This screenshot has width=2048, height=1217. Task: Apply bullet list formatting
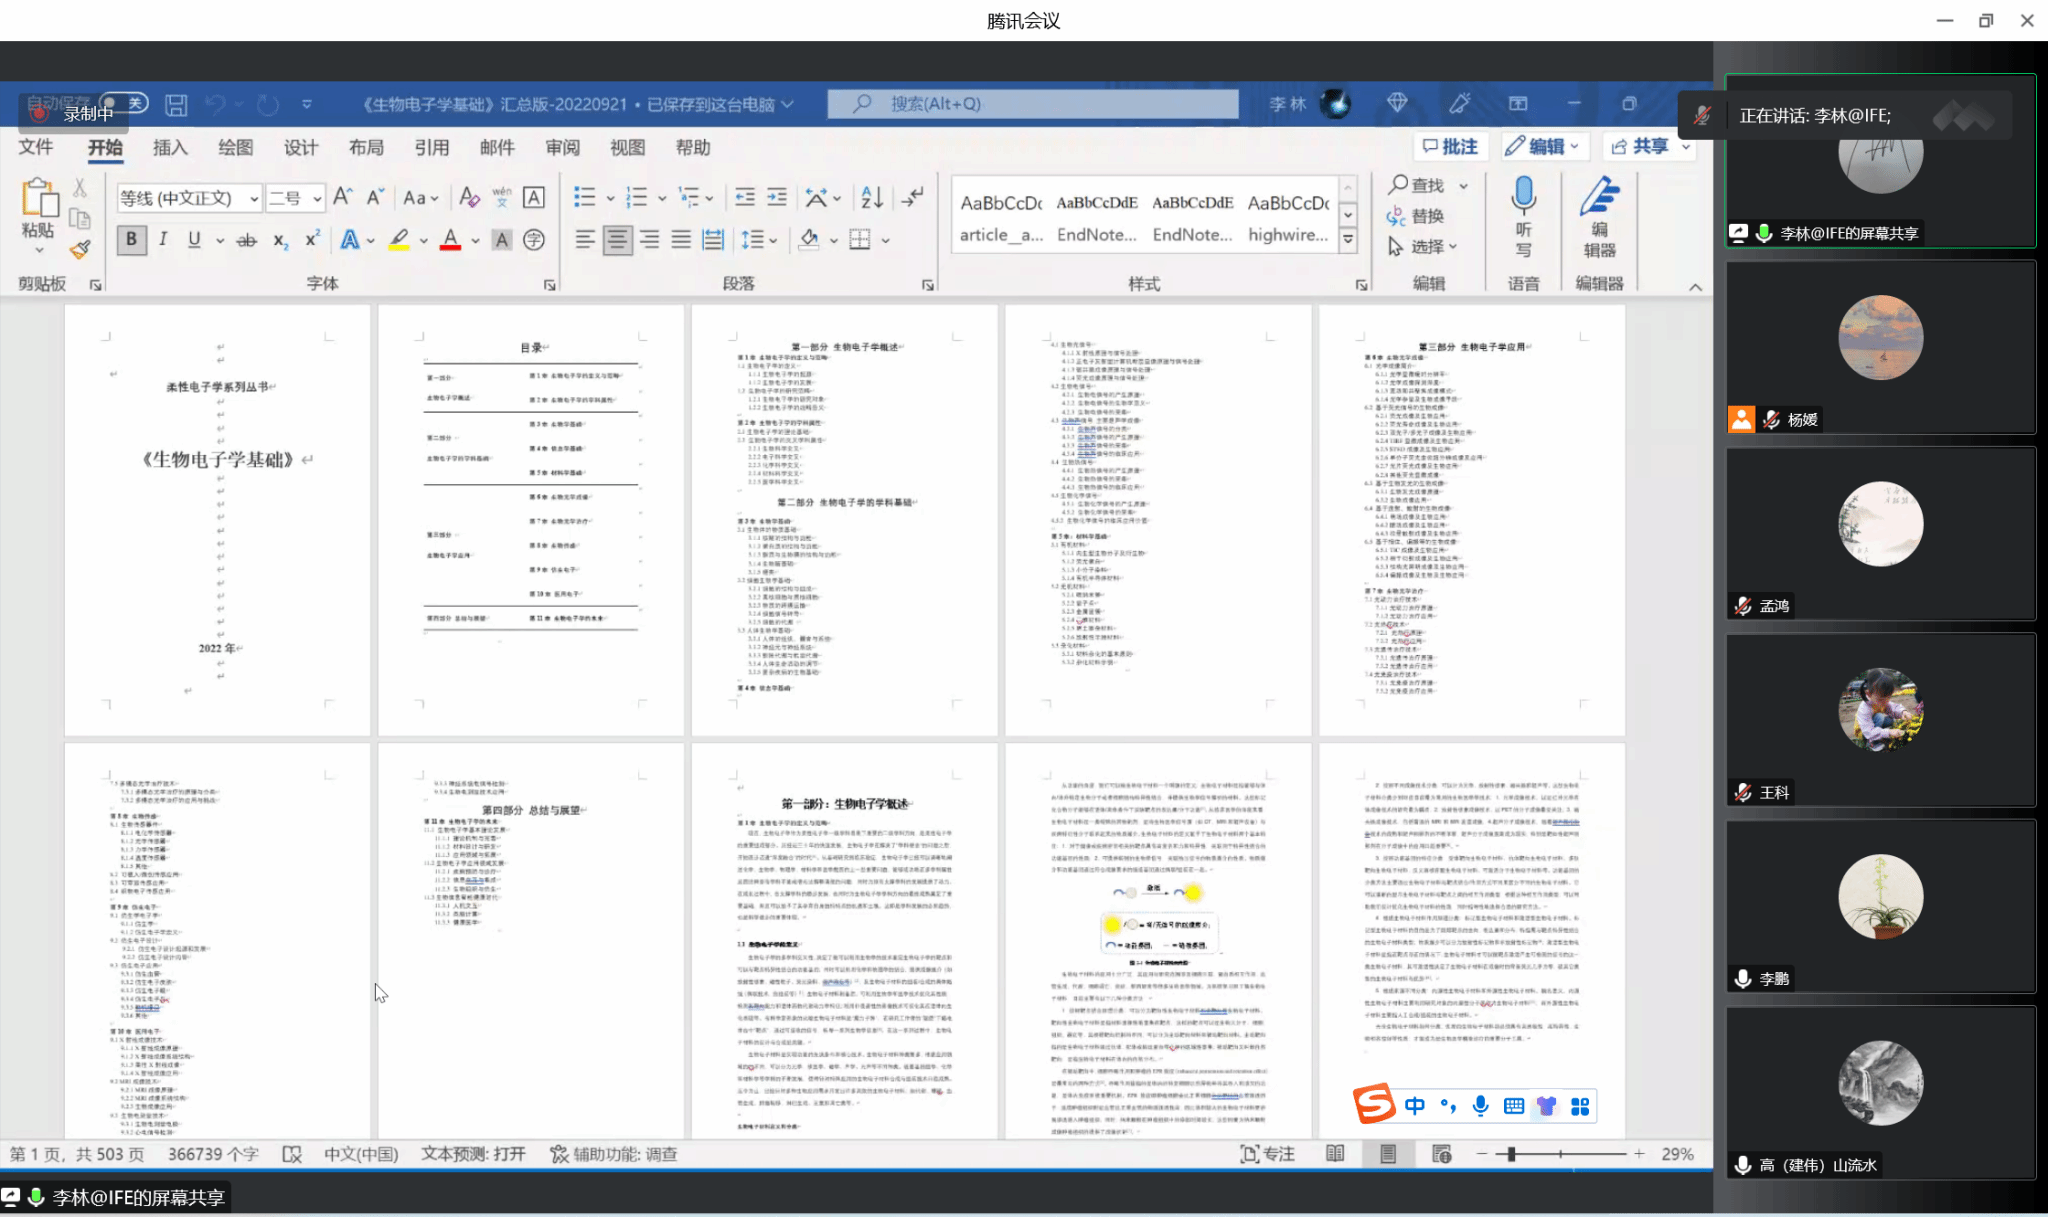(x=585, y=198)
